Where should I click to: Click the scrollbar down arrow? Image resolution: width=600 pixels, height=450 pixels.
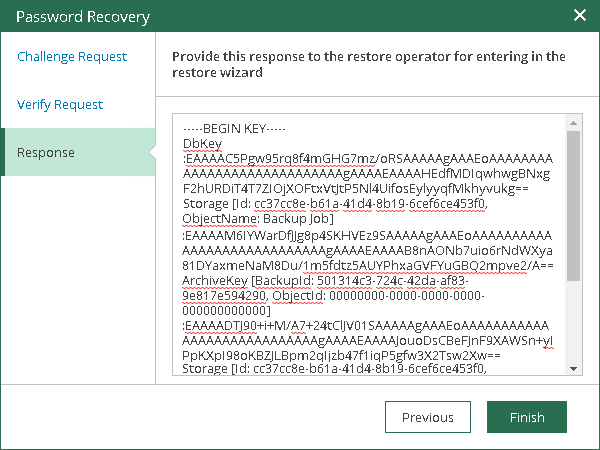click(x=574, y=368)
